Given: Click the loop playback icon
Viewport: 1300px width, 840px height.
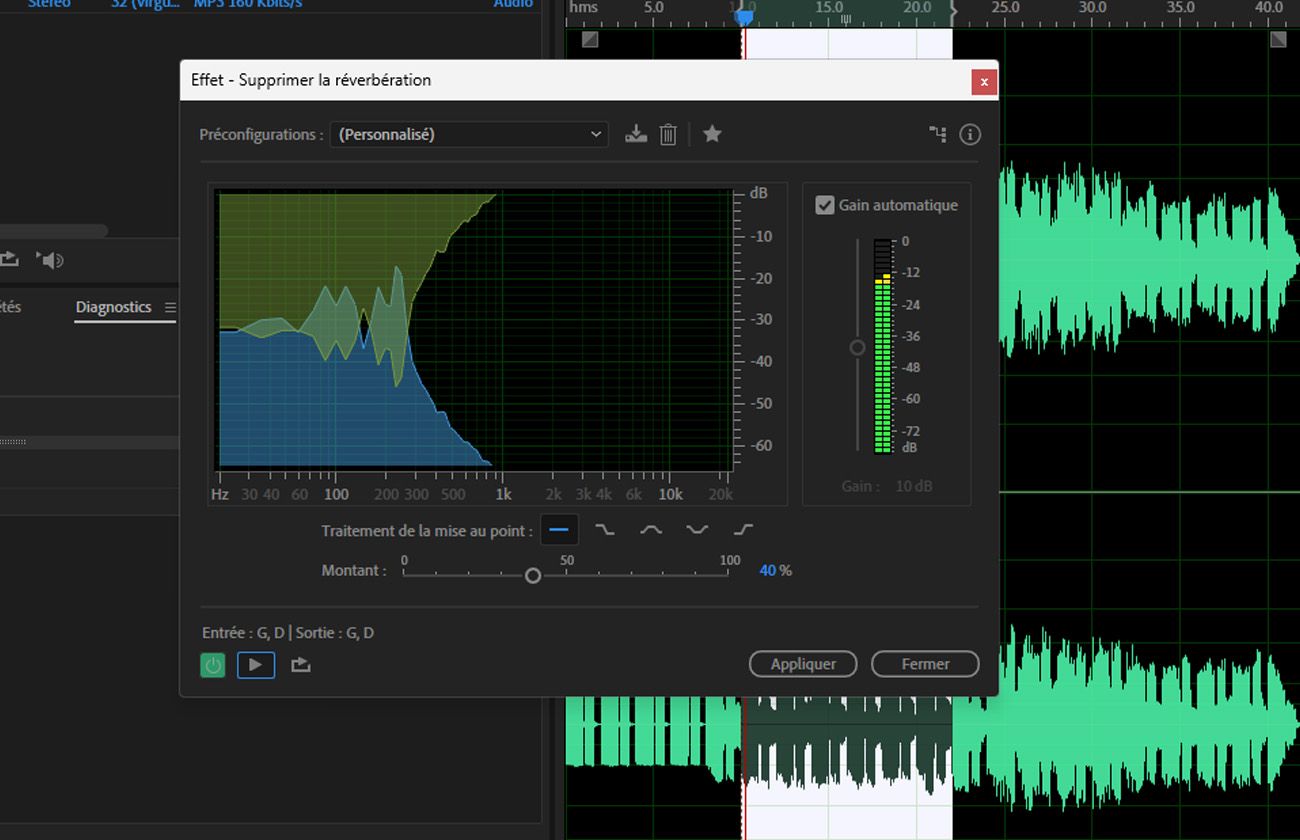Looking at the screenshot, I should click(x=10, y=260).
